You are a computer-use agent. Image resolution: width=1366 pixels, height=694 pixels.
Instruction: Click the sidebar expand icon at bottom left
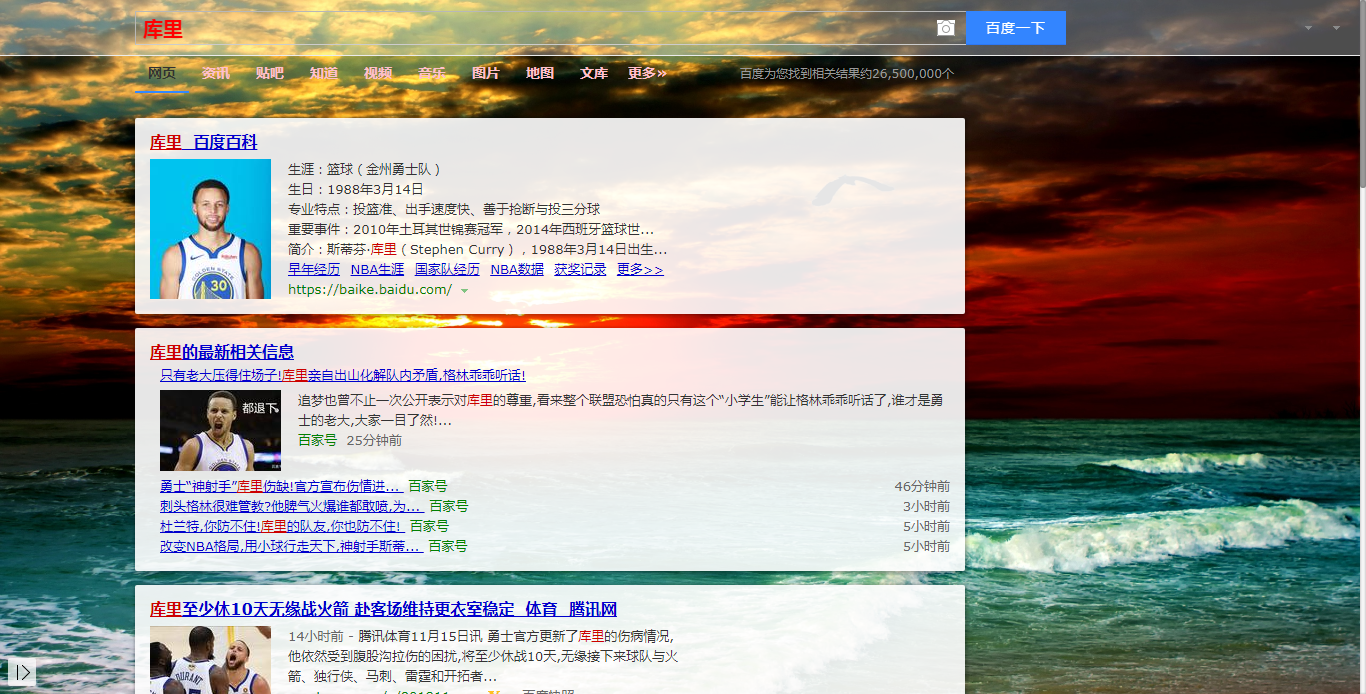pos(22,672)
